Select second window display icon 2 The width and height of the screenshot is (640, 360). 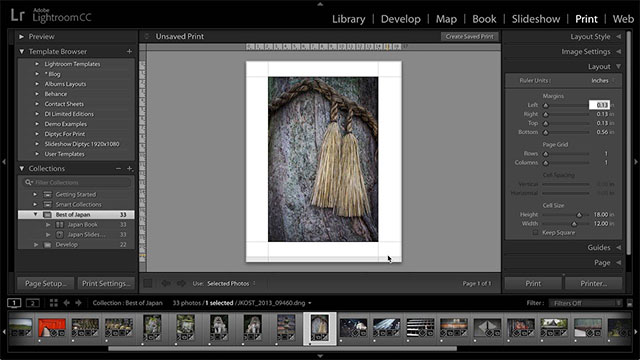[x=33, y=303]
